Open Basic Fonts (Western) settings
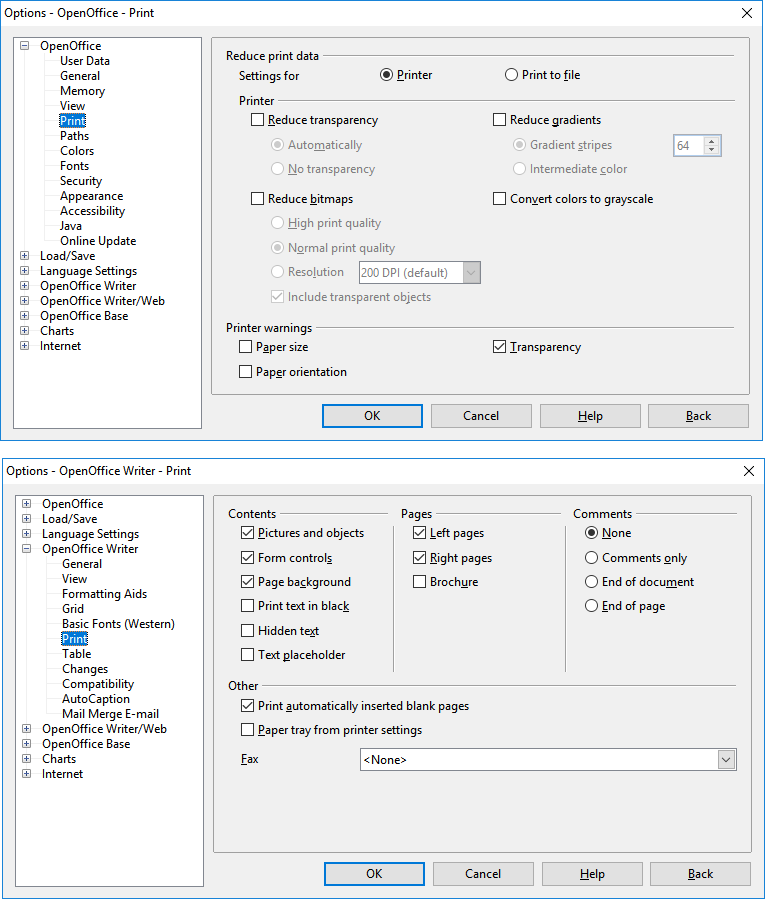 [118, 624]
